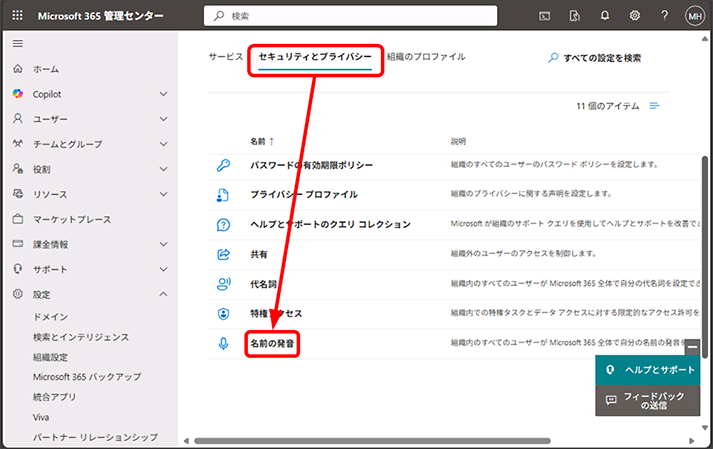This screenshot has height=449, width=713.
Task: Open ドメイン under settings
Action: (x=50, y=317)
